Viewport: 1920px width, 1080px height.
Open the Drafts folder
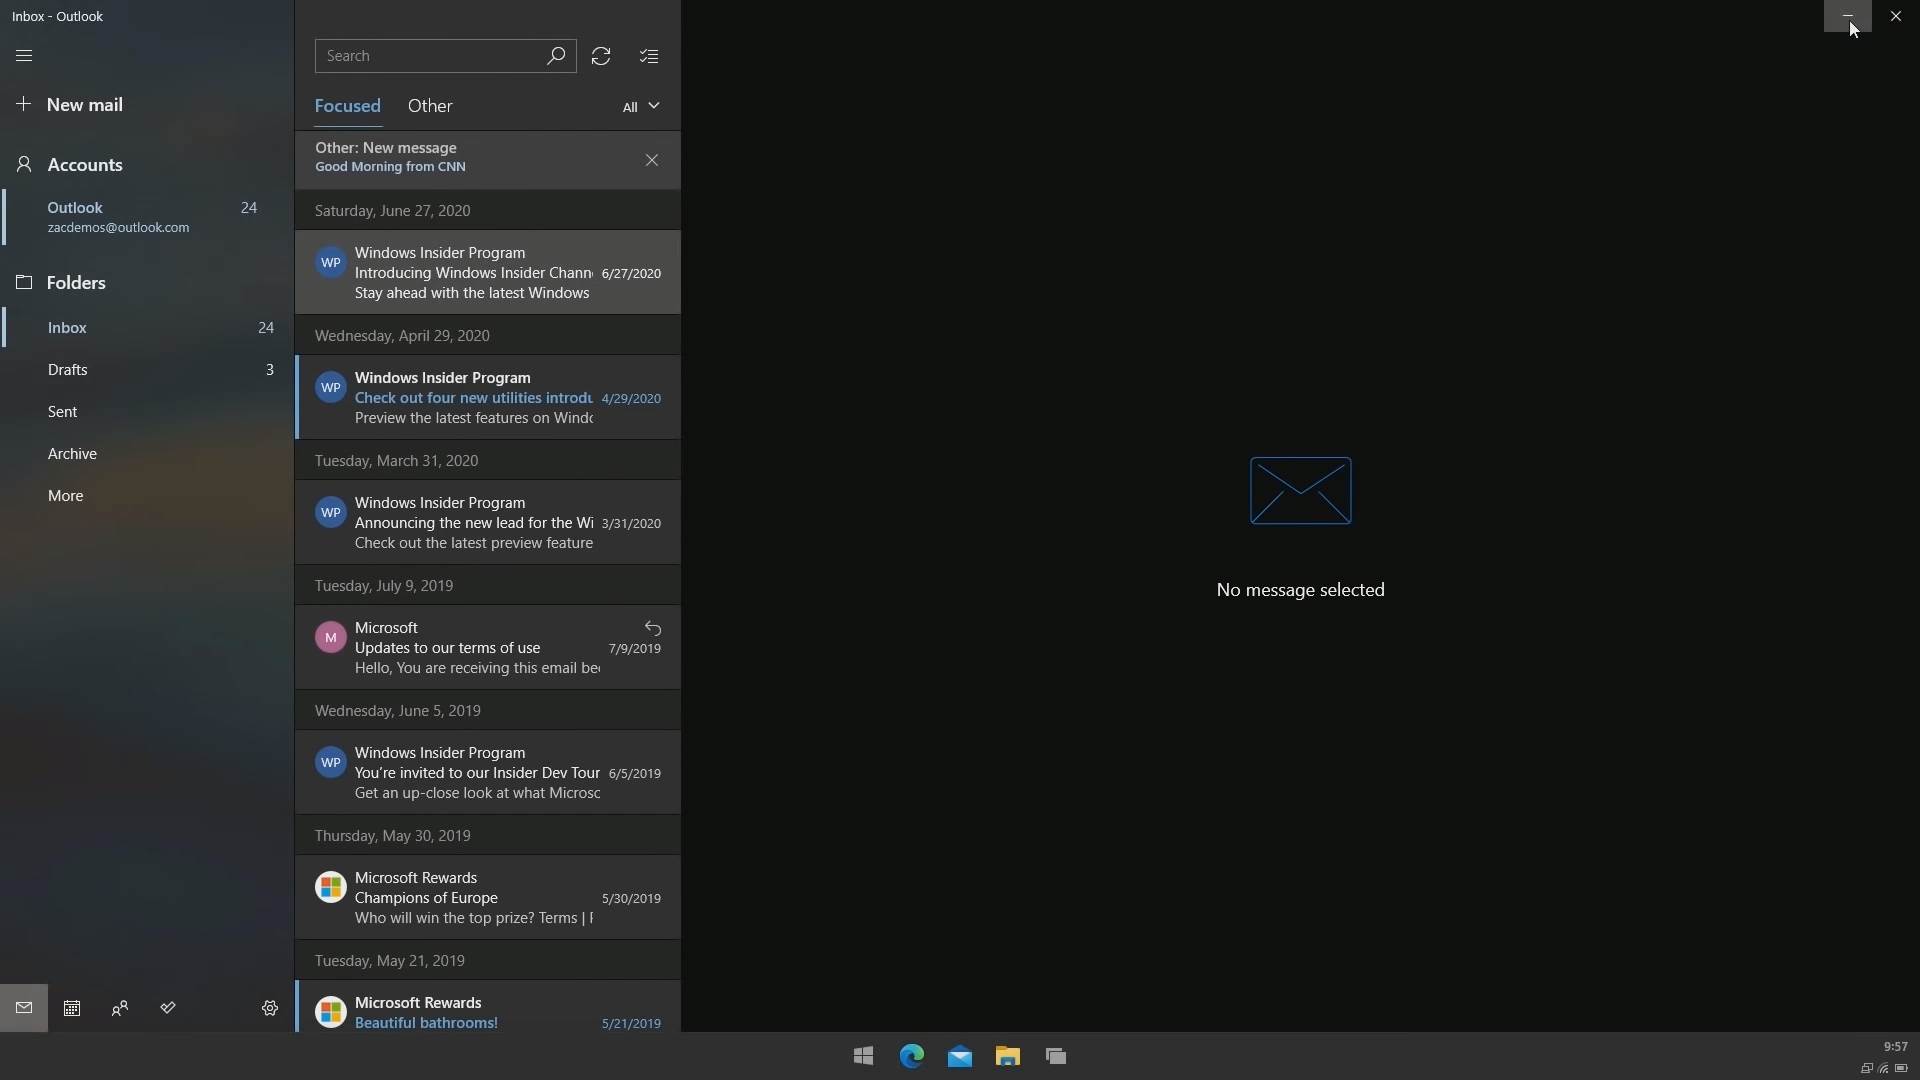pyautogui.click(x=68, y=369)
